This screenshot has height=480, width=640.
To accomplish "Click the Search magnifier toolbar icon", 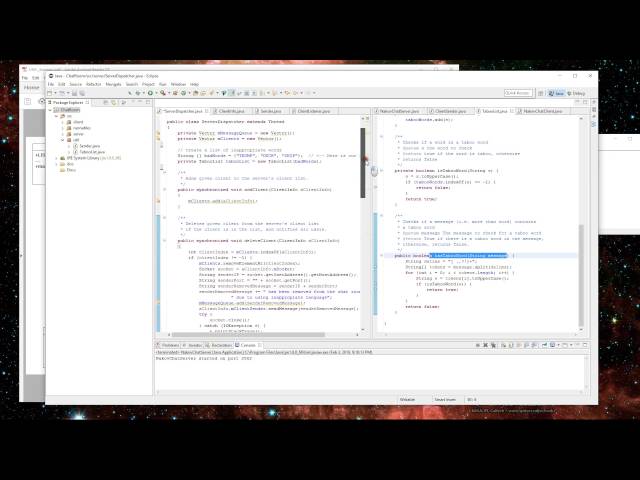I will (162, 93).
